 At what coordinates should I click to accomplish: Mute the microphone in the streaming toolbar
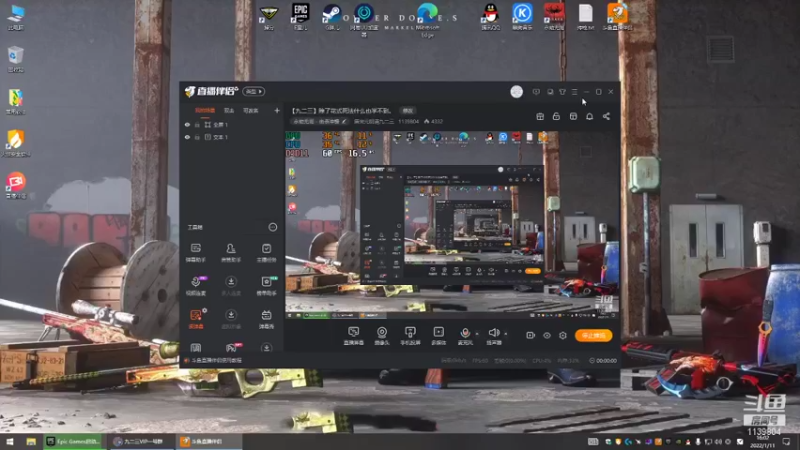465,336
